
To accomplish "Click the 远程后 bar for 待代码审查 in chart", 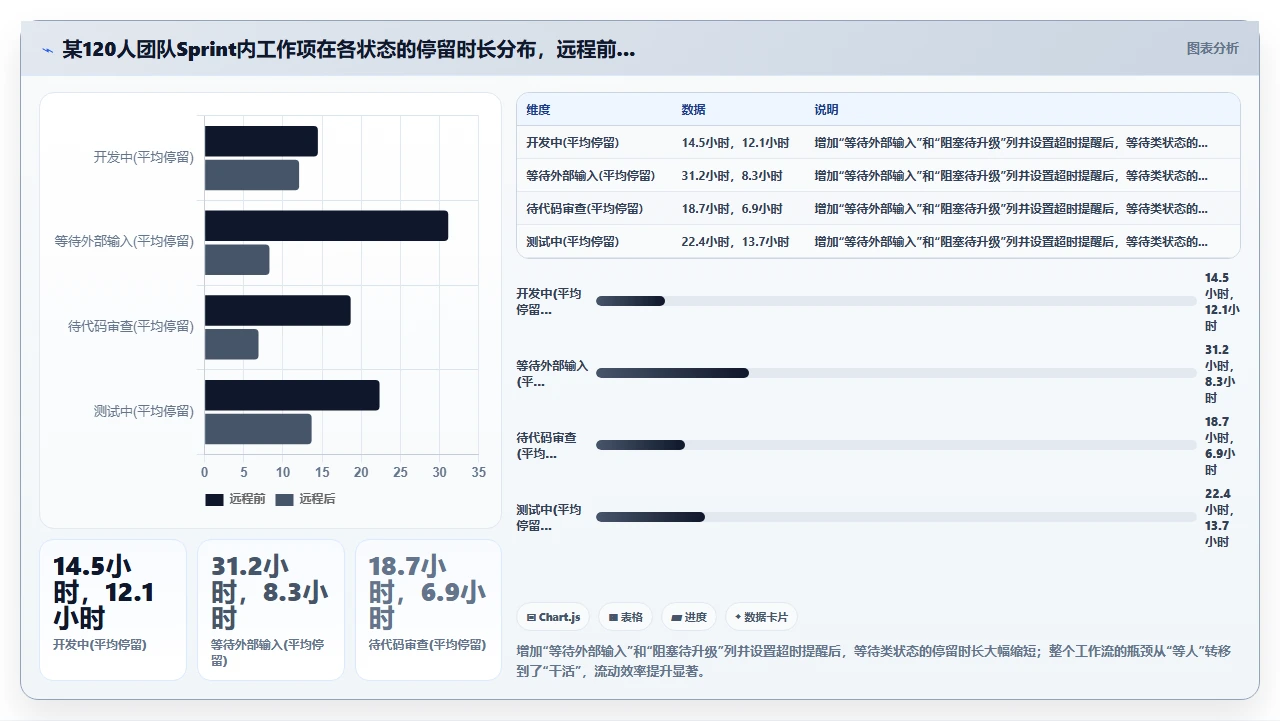I will 232,344.
